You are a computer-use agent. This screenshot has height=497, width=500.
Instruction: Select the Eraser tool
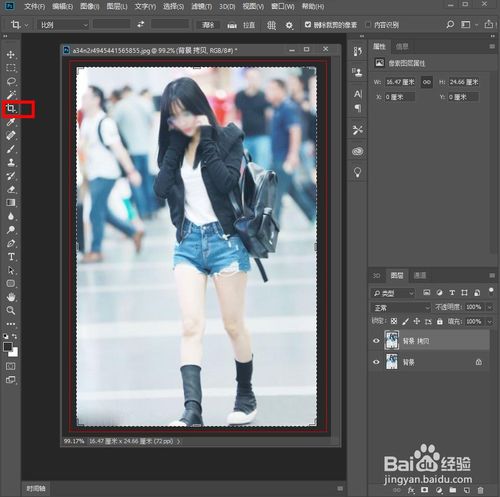click(x=11, y=189)
